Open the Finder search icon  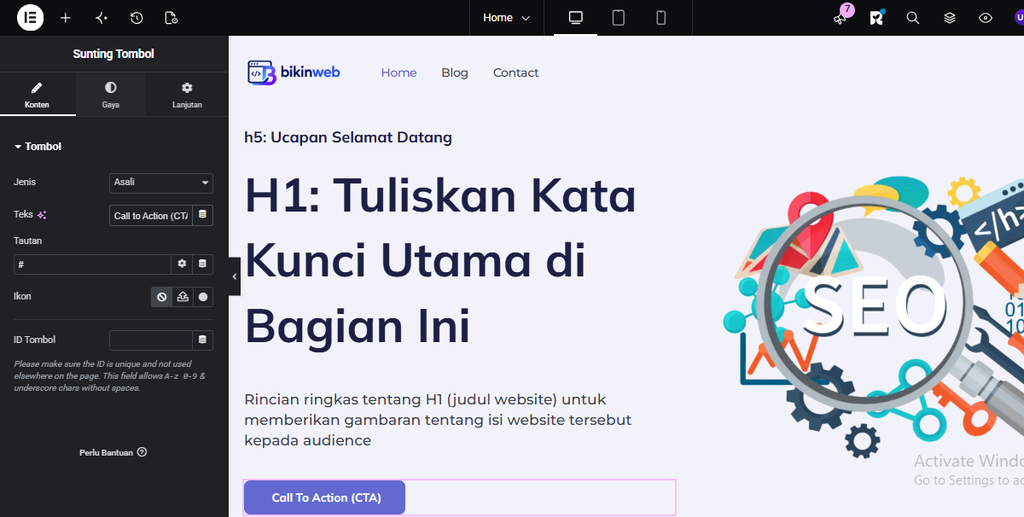pyautogui.click(x=913, y=18)
